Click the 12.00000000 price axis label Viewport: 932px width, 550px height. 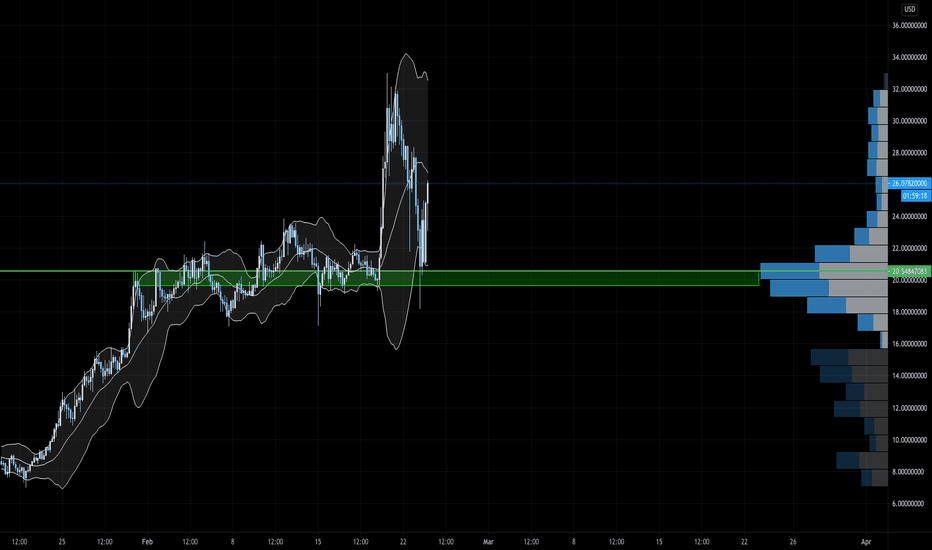(x=909, y=408)
